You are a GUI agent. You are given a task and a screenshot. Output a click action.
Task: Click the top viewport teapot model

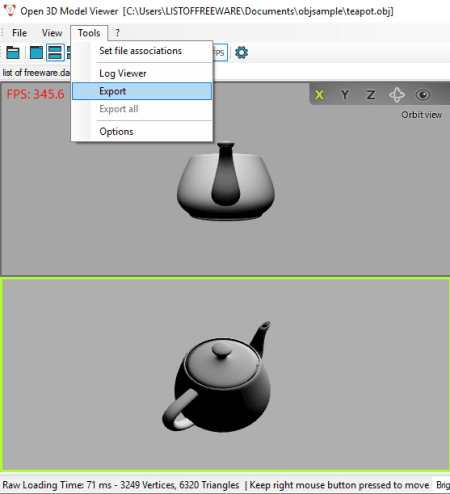[226, 181]
